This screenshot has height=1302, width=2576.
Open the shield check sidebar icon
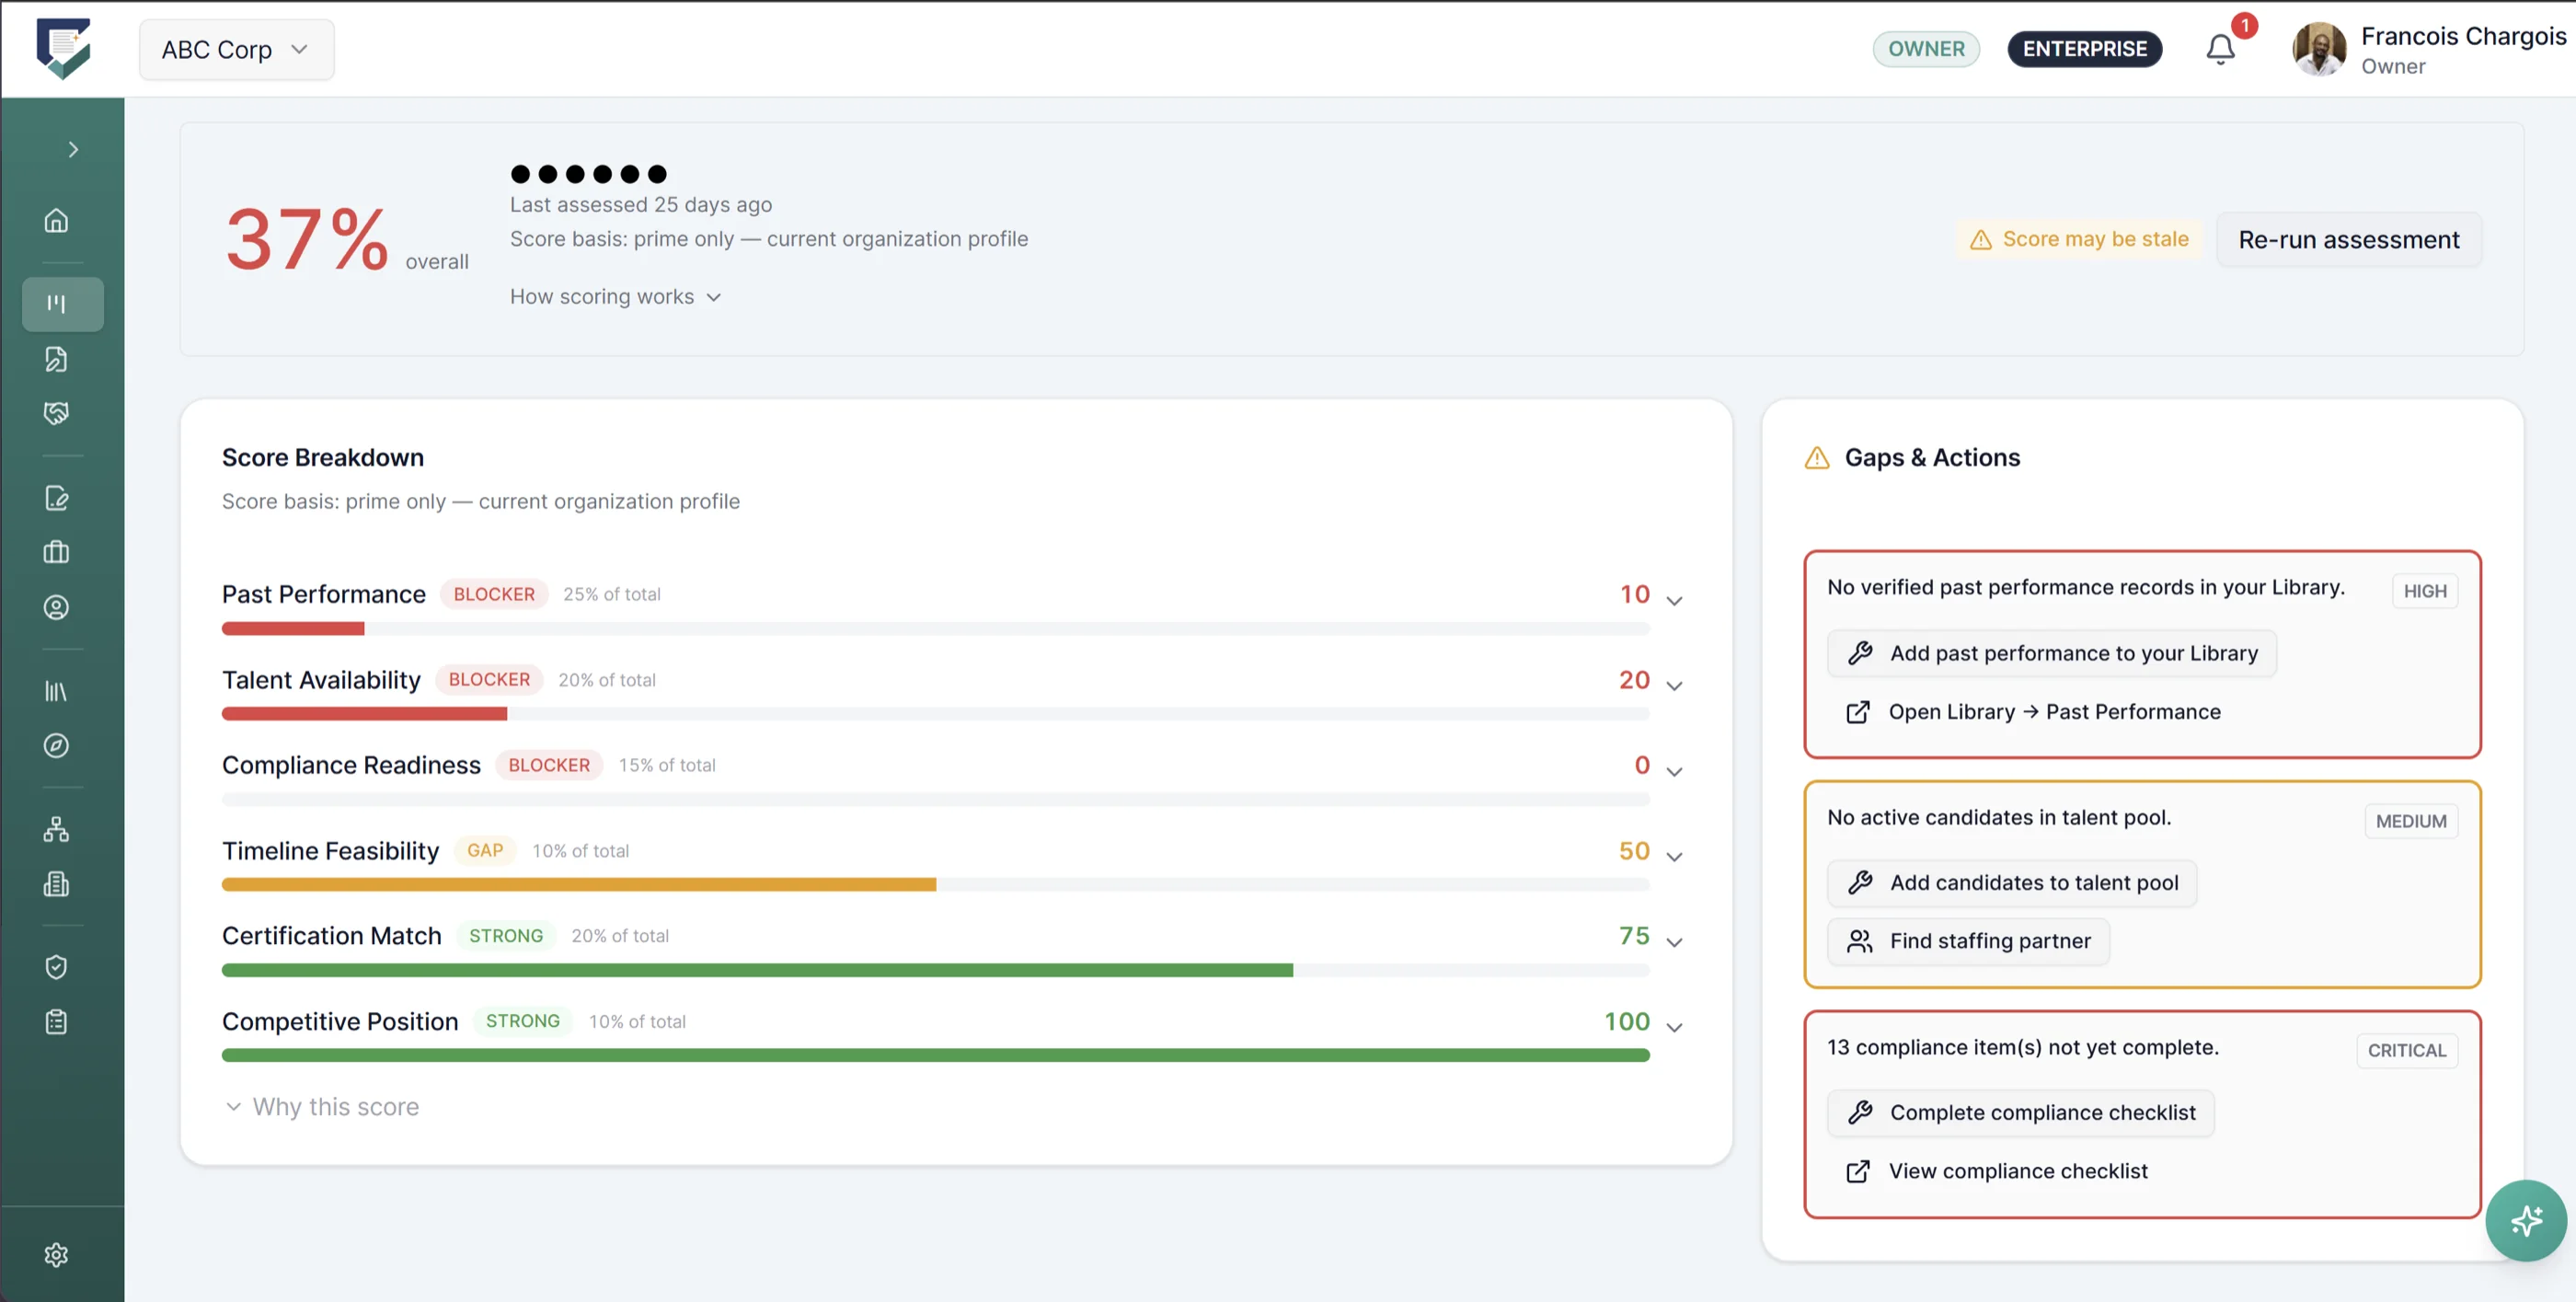coord(56,967)
